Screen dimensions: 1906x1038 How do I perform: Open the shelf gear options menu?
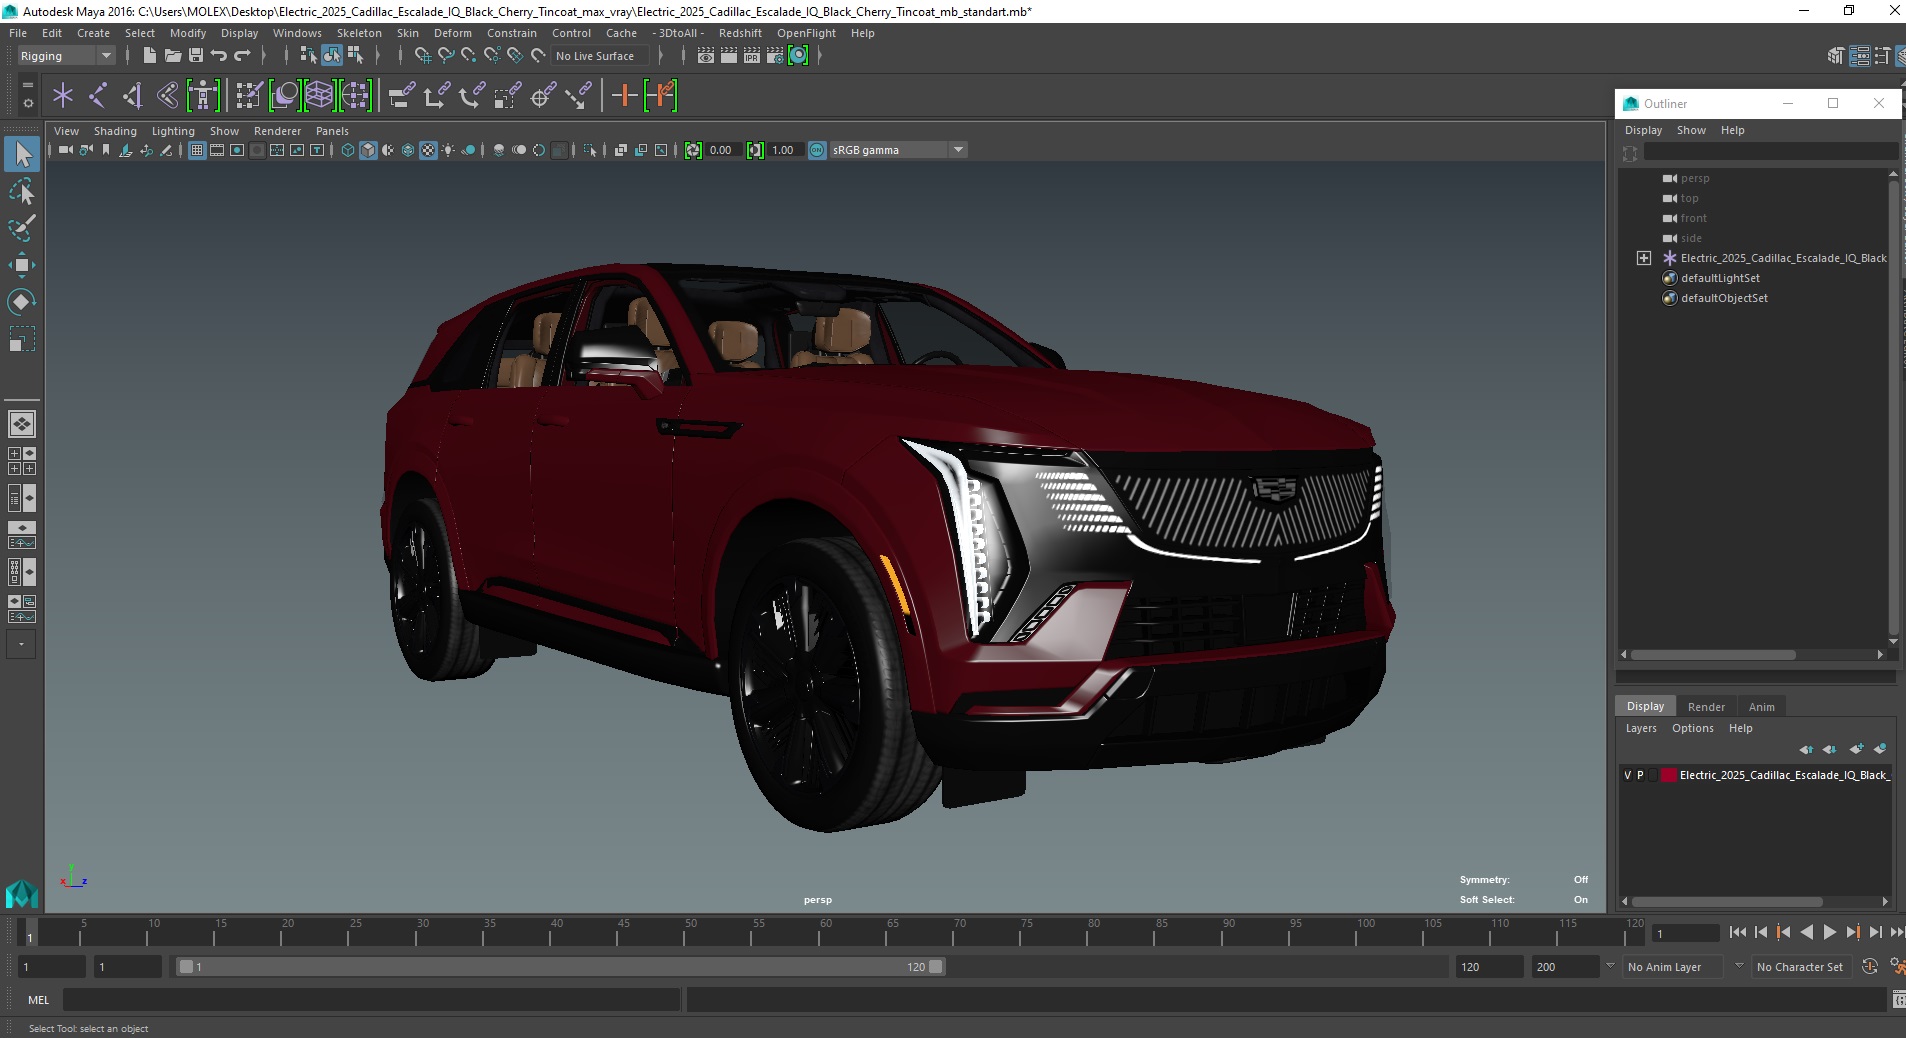(27, 103)
